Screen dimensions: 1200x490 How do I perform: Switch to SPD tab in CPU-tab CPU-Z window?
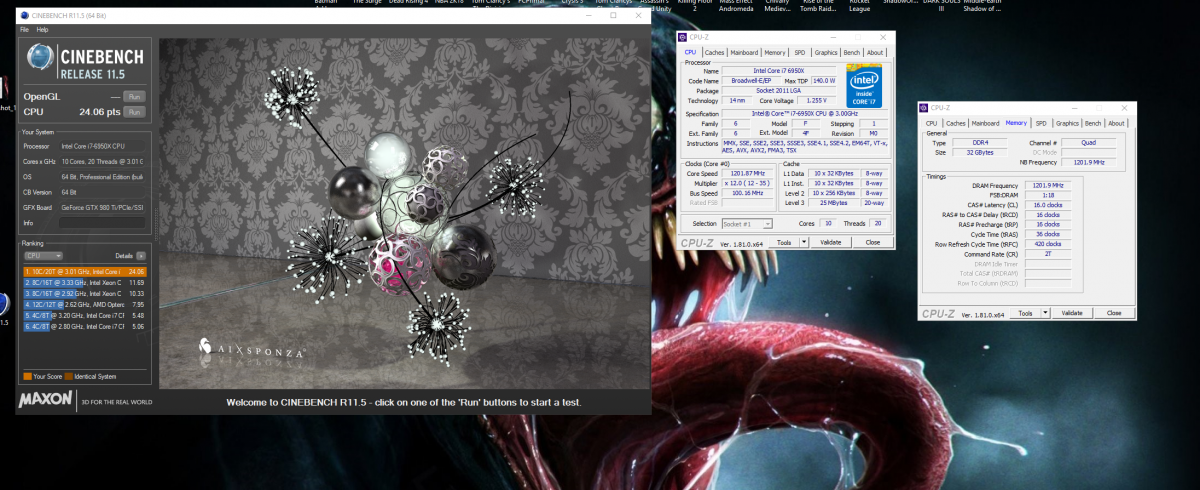coord(799,52)
